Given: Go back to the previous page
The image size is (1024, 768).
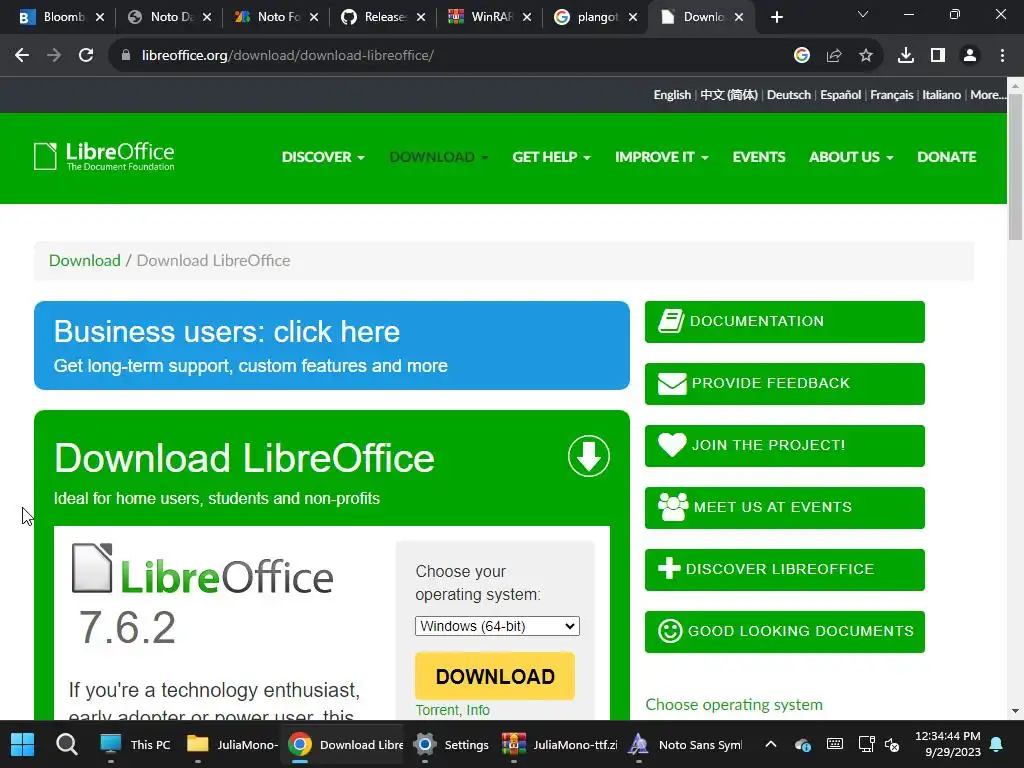Looking at the screenshot, I should click(x=22, y=56).
